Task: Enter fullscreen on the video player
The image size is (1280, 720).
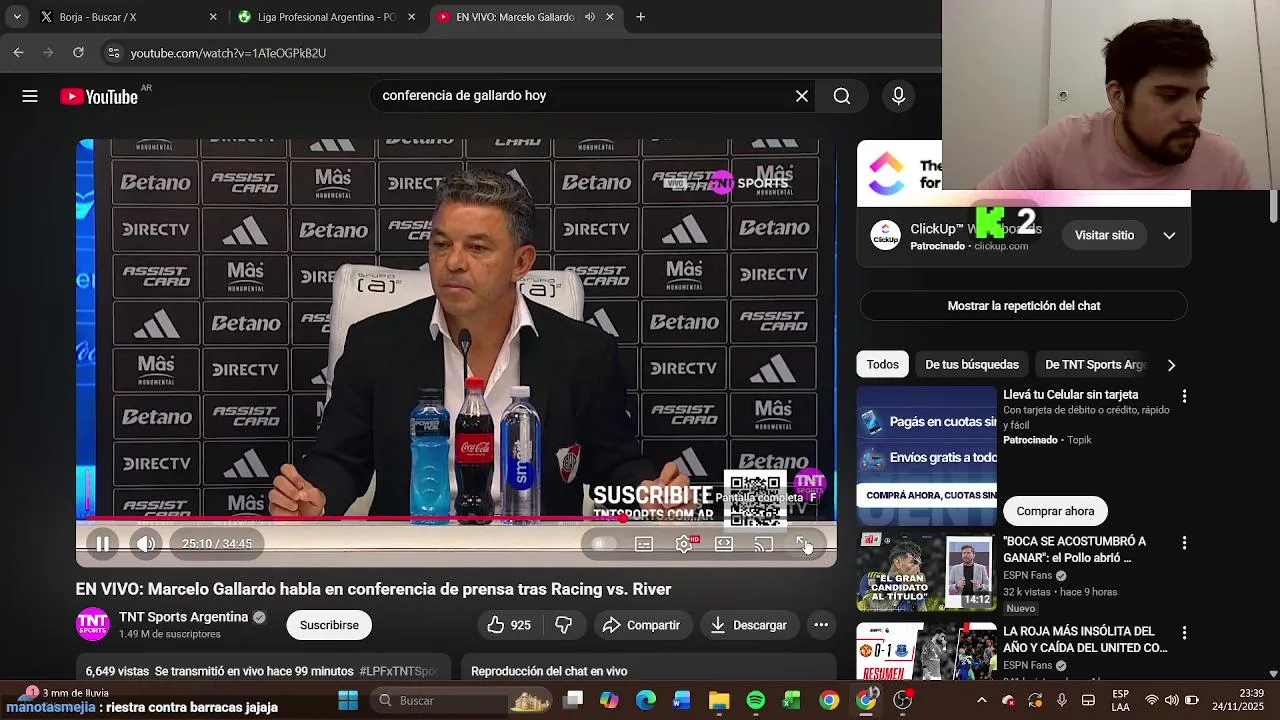Action: click(x=804, y=544)
